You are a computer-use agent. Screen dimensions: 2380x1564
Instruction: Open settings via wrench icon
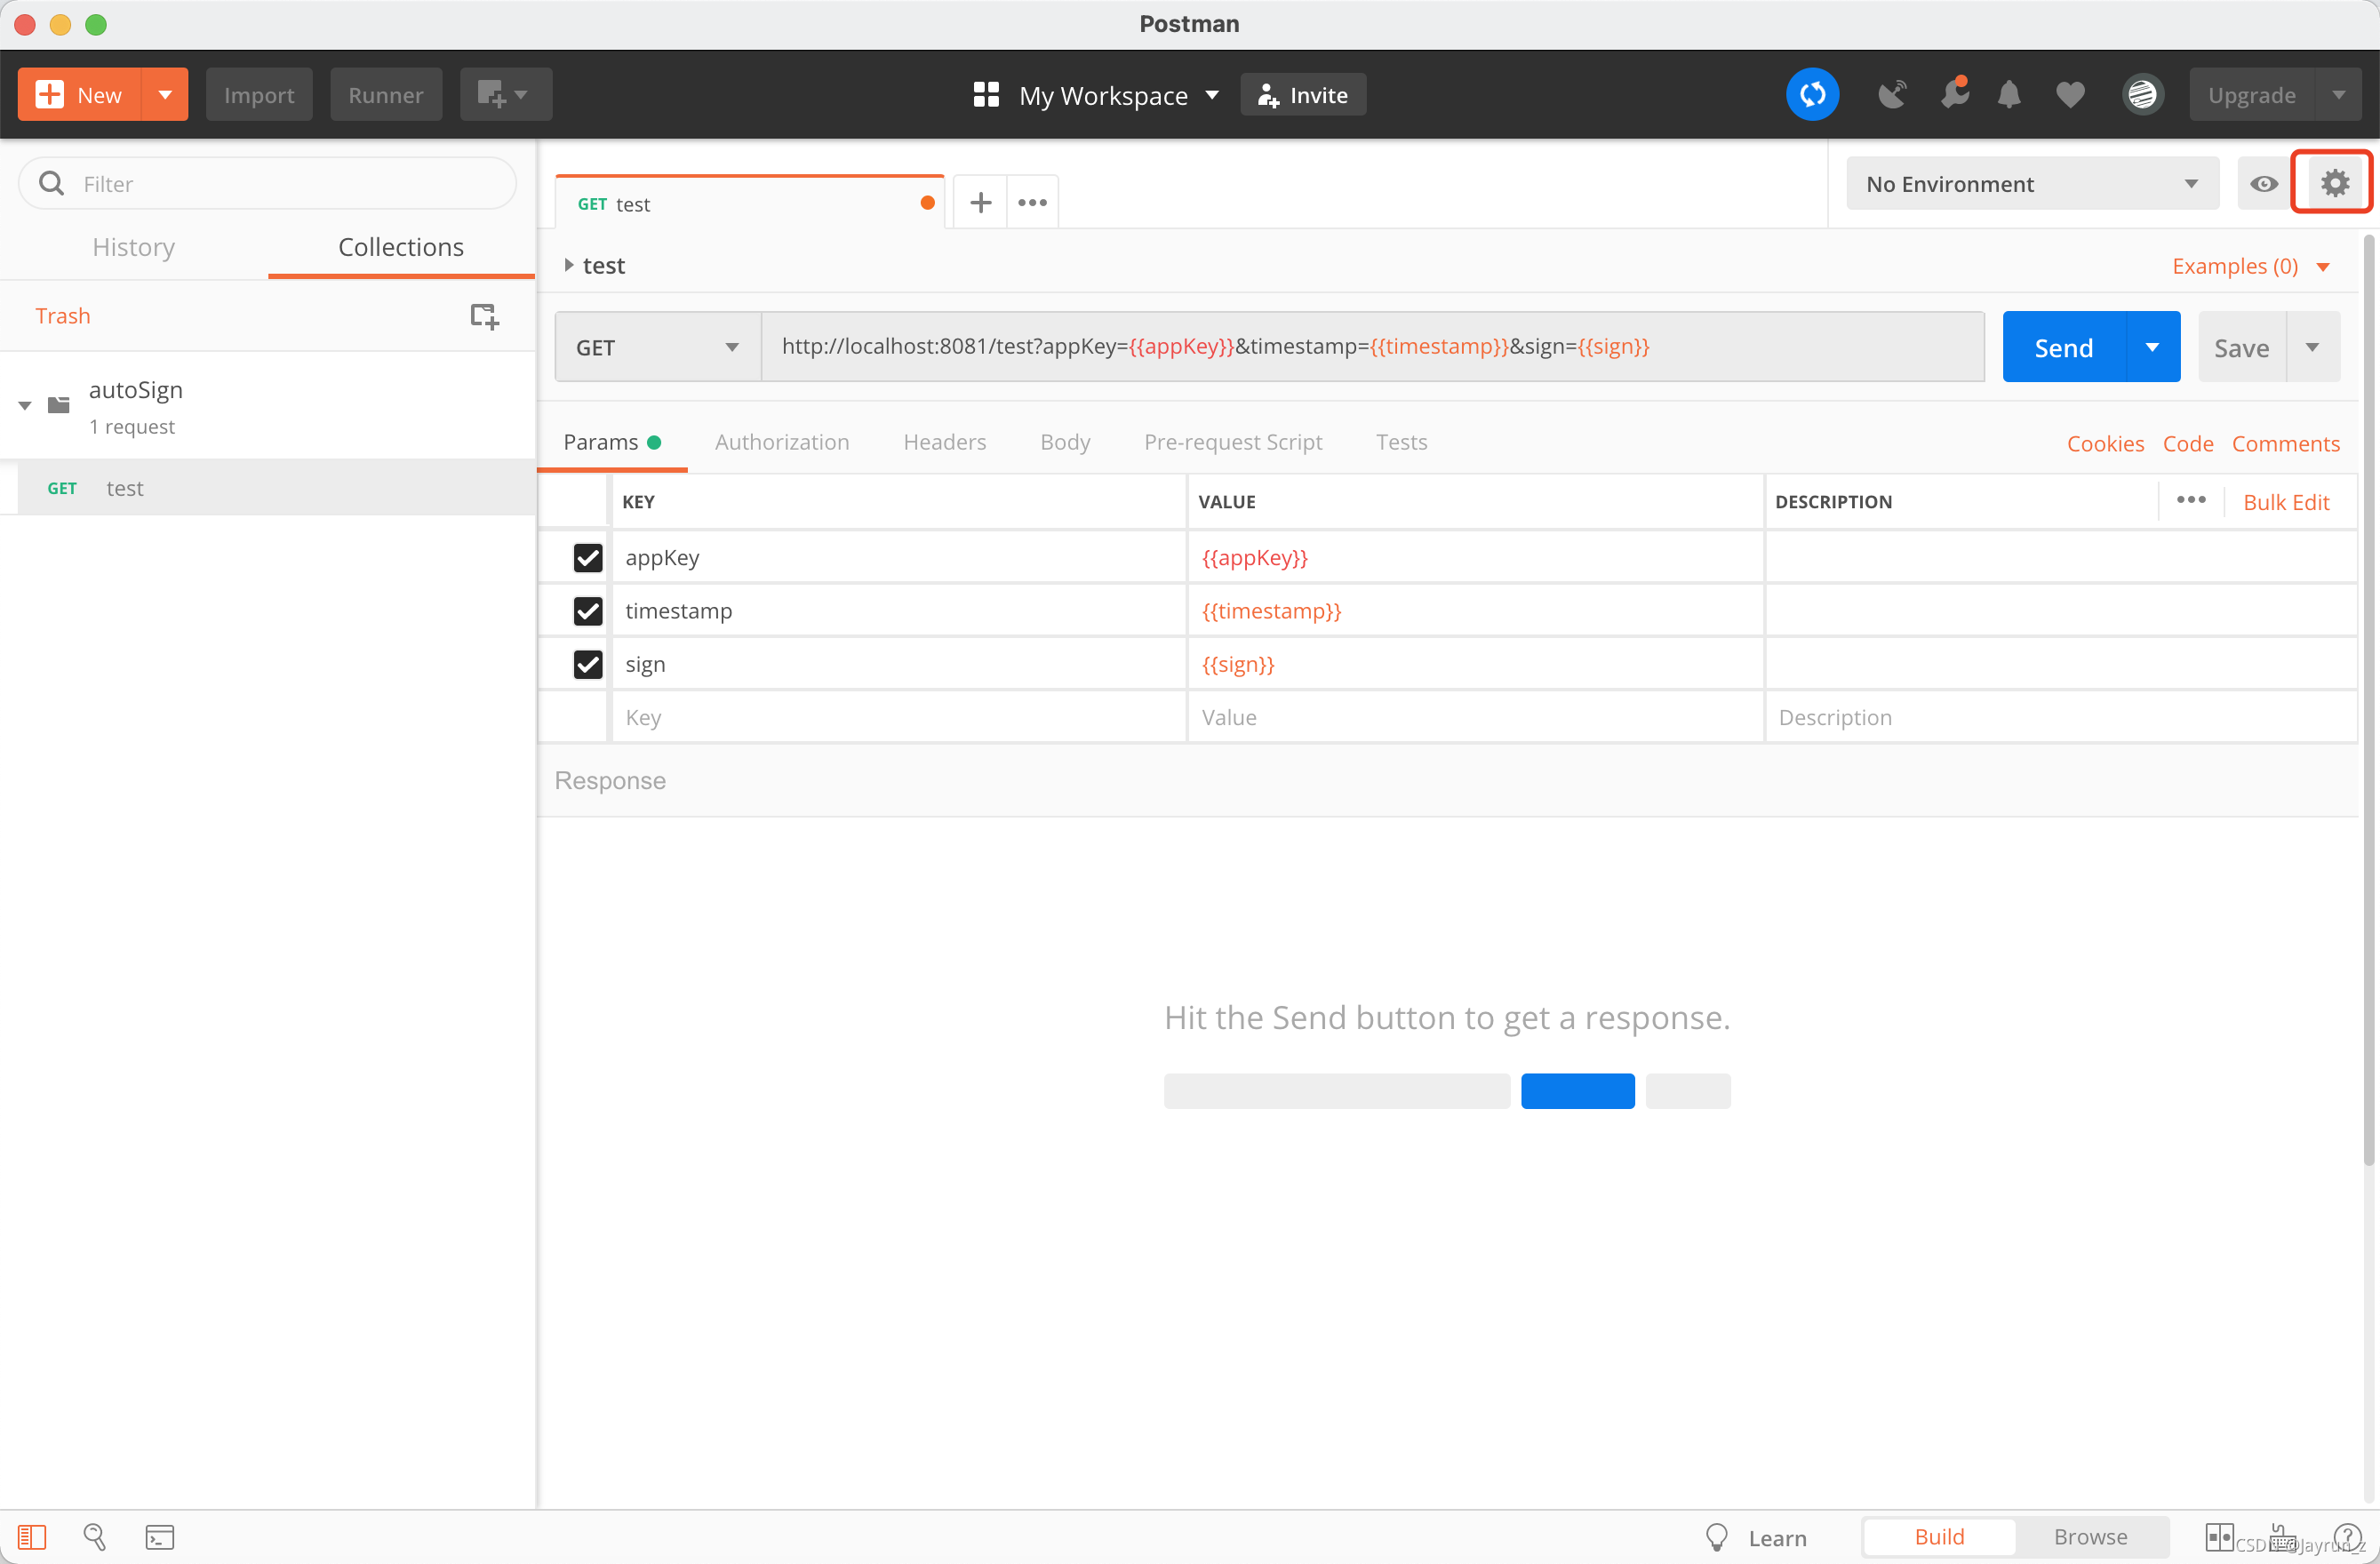tap(1953, 95)
